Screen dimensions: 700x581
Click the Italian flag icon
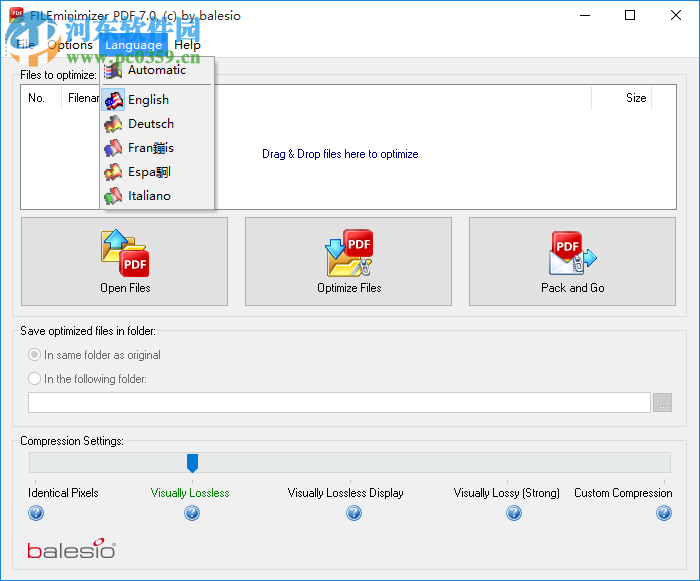[x=113, y=196]
